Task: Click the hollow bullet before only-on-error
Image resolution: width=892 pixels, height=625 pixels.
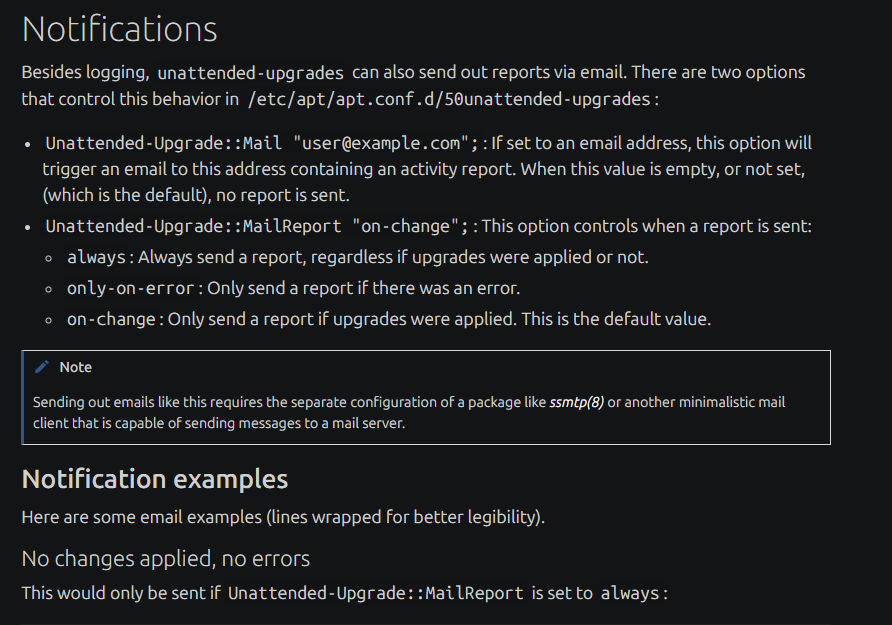Action: 54,289
